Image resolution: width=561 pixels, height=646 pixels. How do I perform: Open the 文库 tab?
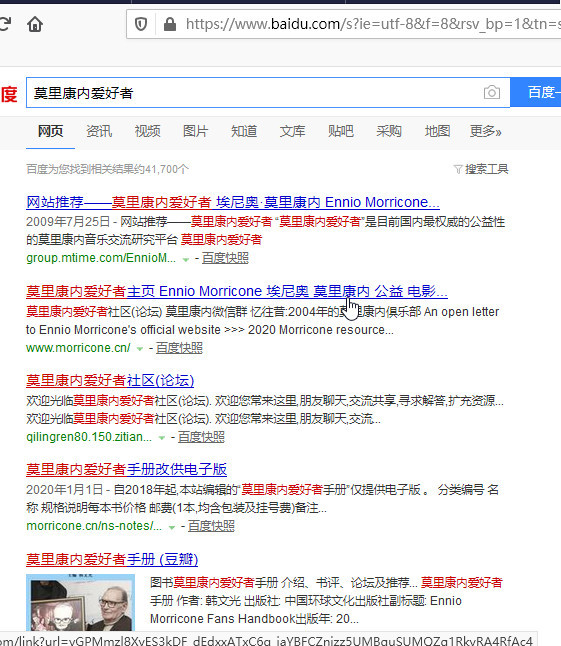pos(292,131)
